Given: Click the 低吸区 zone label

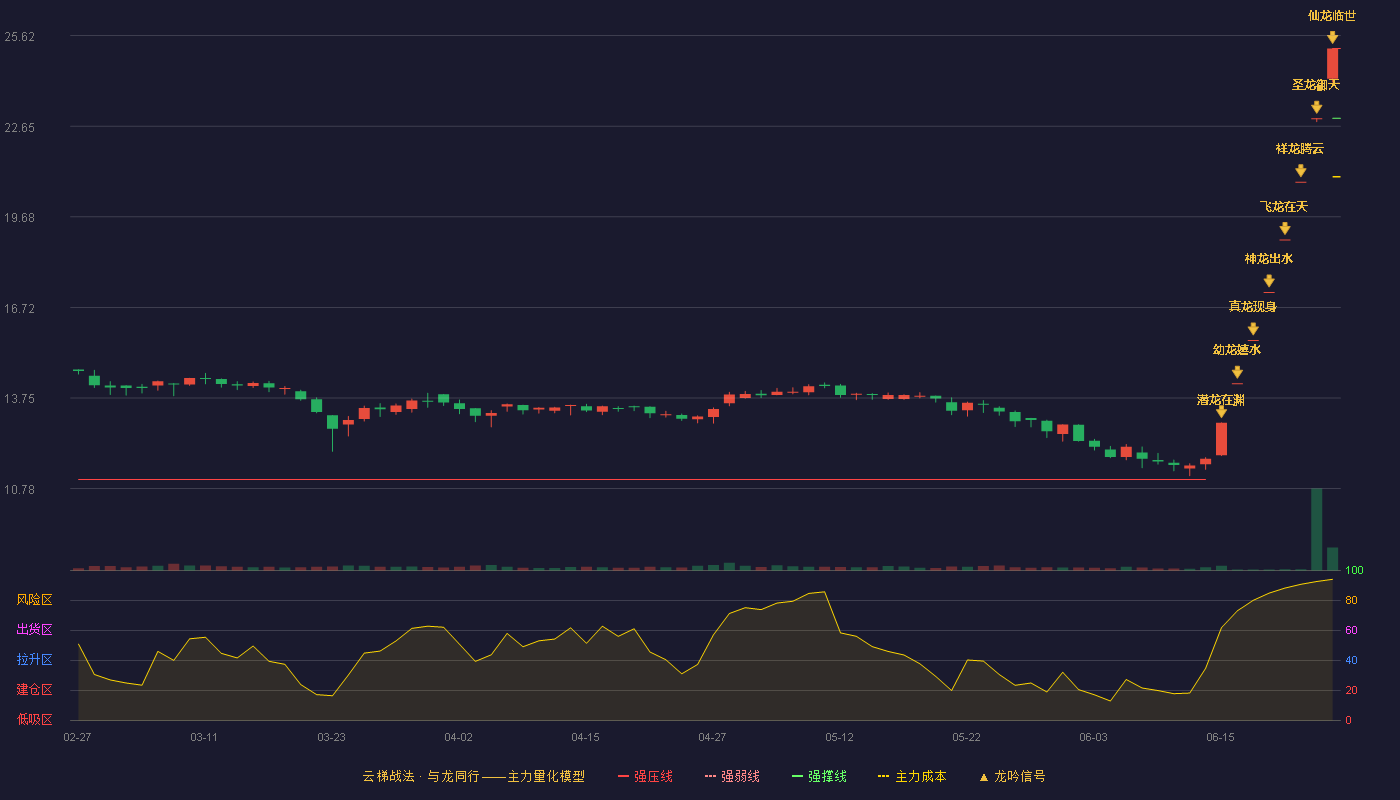Looking at the screenshot, I should (34, 720).
